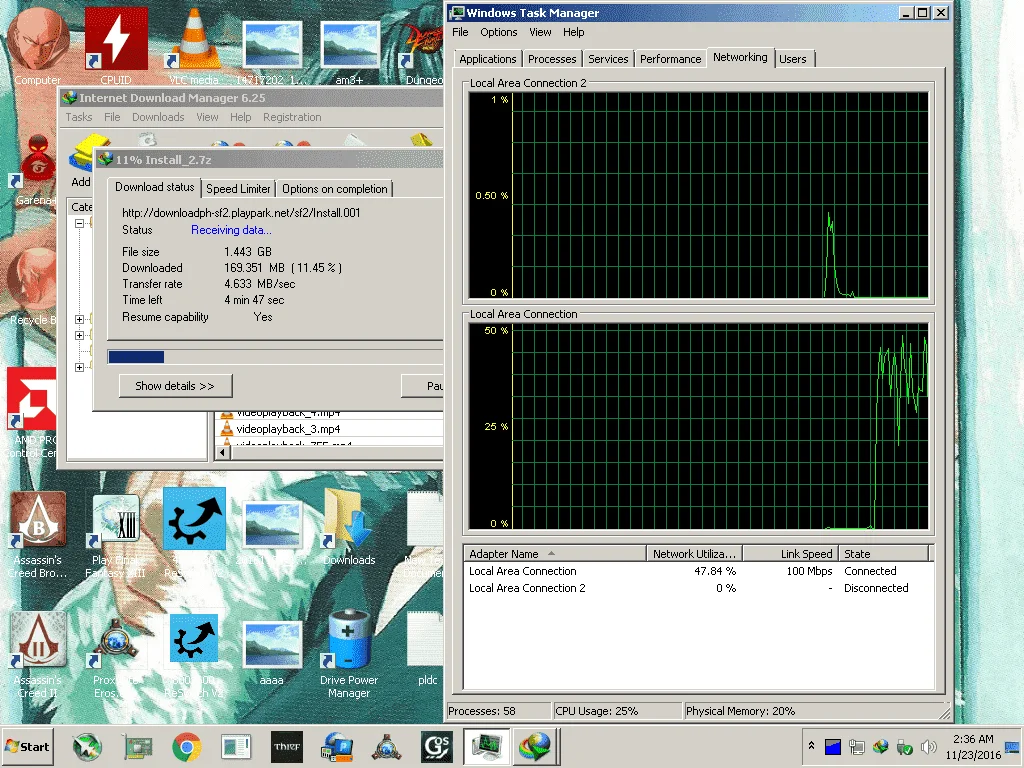The height and width of the screenshot is (768, 1024).
Task: Open the Start menu
Action: (x=28, y=746)
